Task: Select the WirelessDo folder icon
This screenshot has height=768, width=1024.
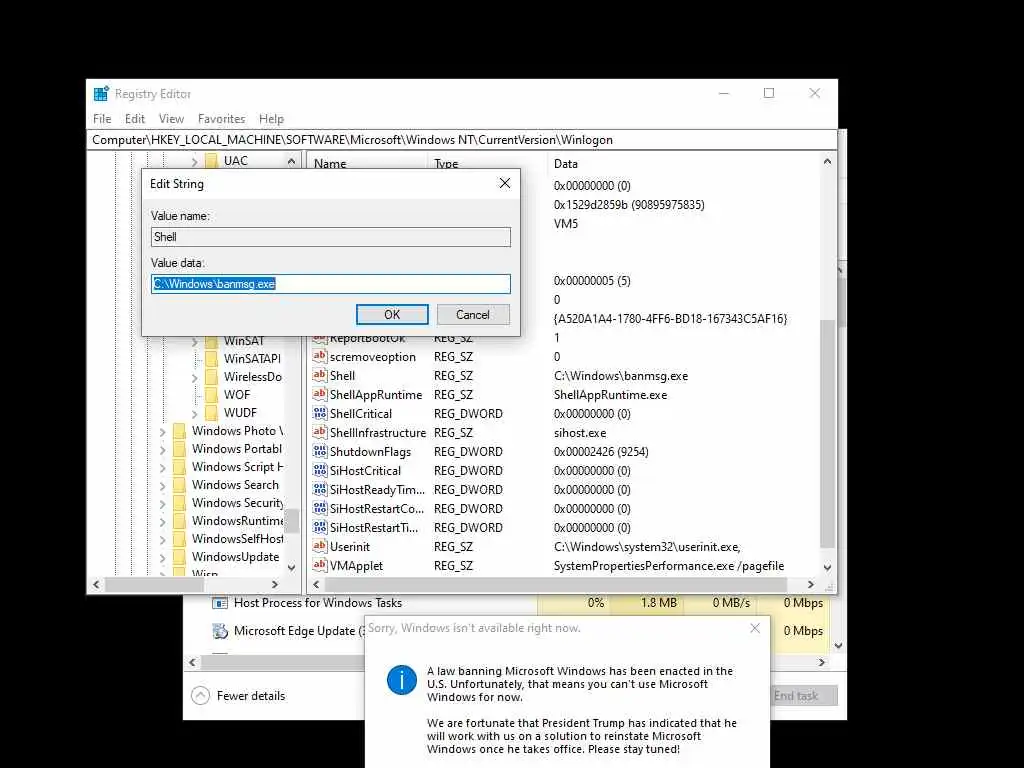Action: [211, 377]
